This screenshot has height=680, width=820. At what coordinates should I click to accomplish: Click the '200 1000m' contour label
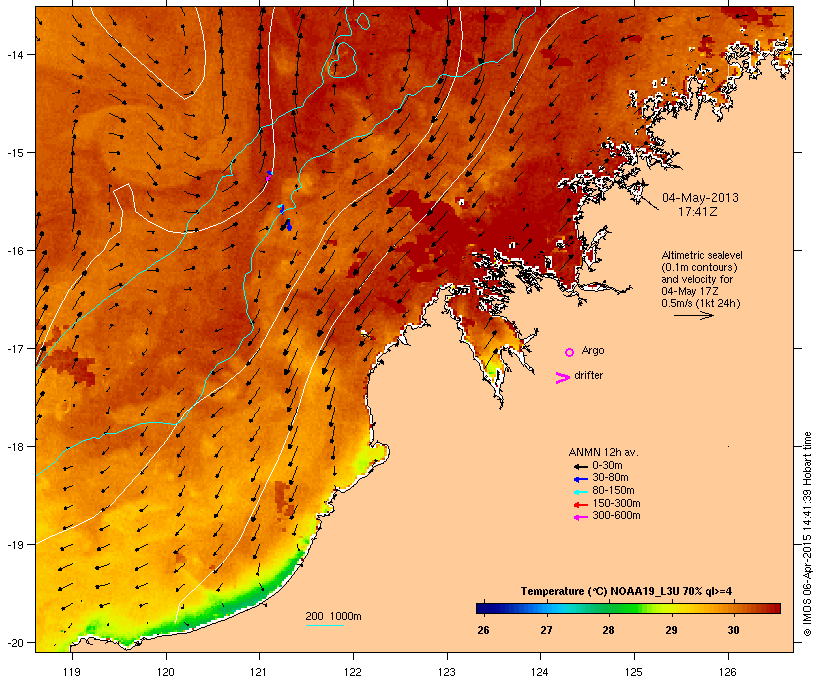point(333,616)
